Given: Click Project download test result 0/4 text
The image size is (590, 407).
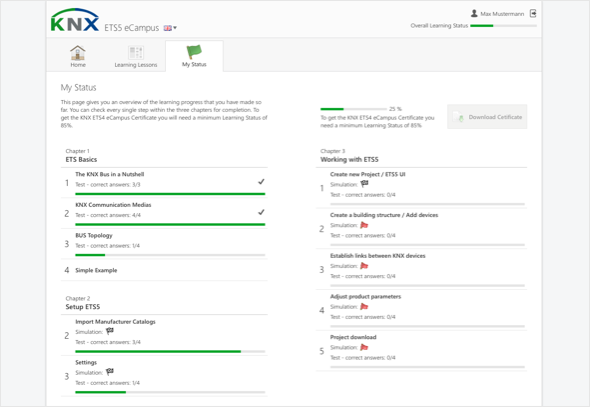Looking at the screenshot, I should 363,357.
